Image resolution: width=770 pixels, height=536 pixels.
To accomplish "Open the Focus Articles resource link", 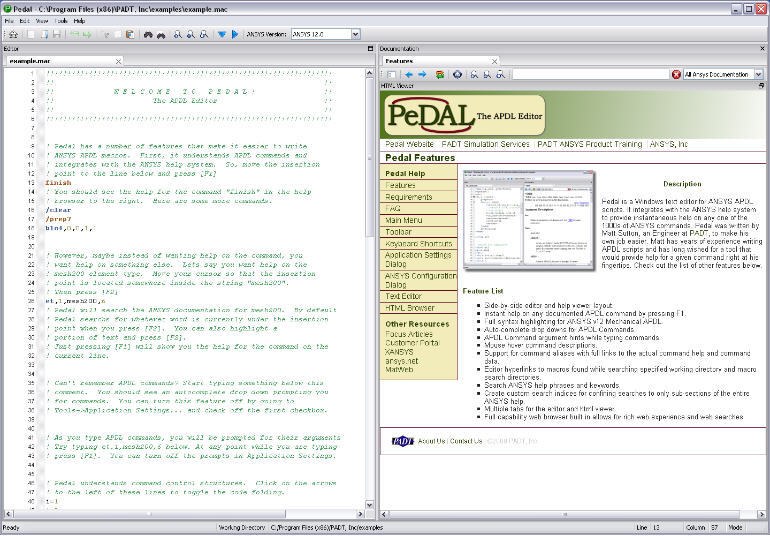I will (409, 334).
